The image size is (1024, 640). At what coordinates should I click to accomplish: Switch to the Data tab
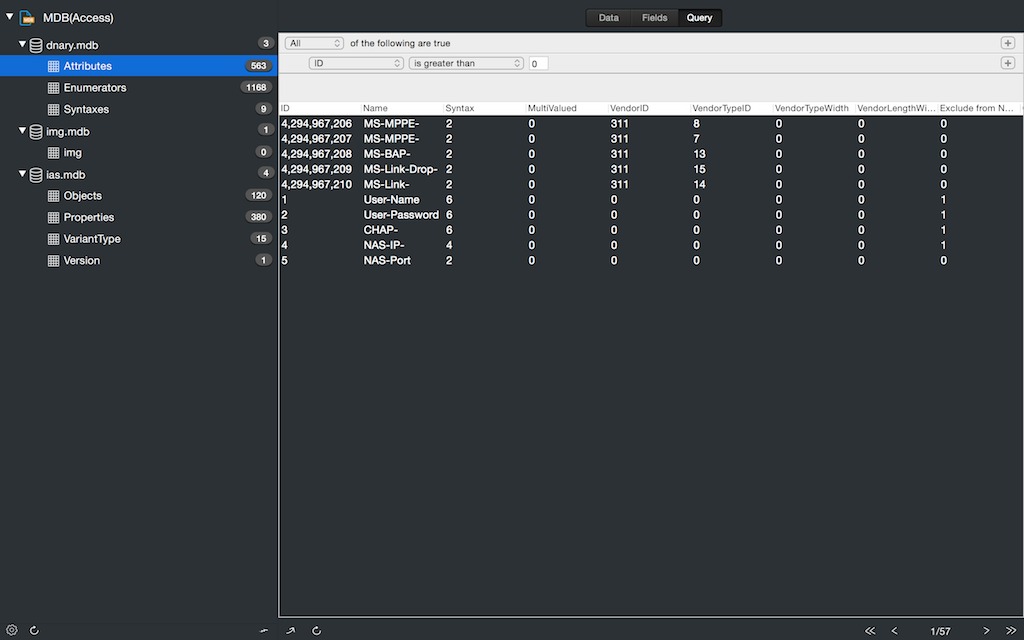coord(608,18)
